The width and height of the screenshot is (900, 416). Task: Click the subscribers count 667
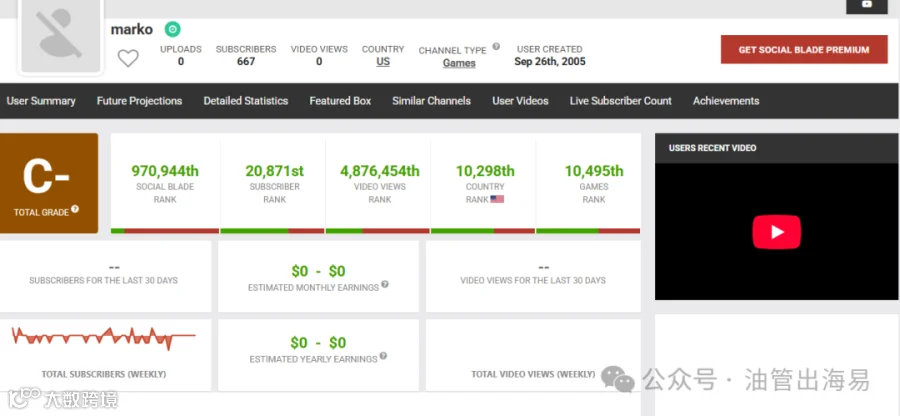coord(246,61)
